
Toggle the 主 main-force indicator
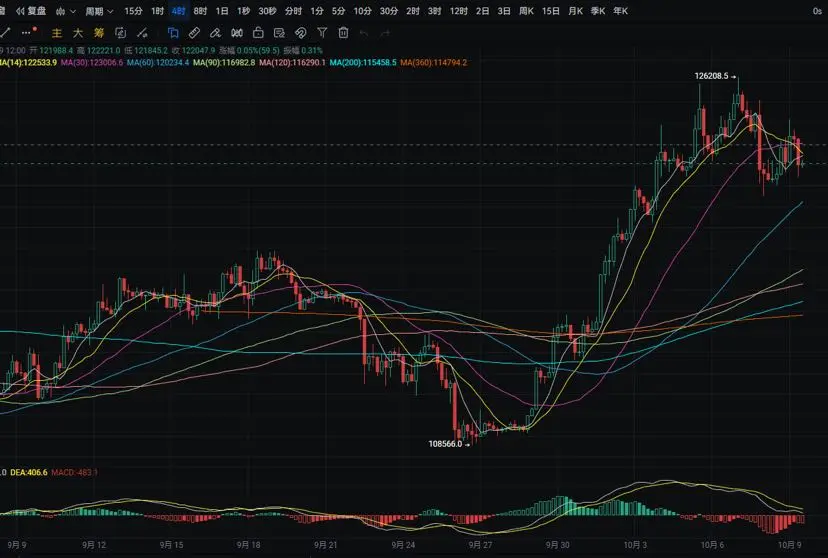point(57,33)
